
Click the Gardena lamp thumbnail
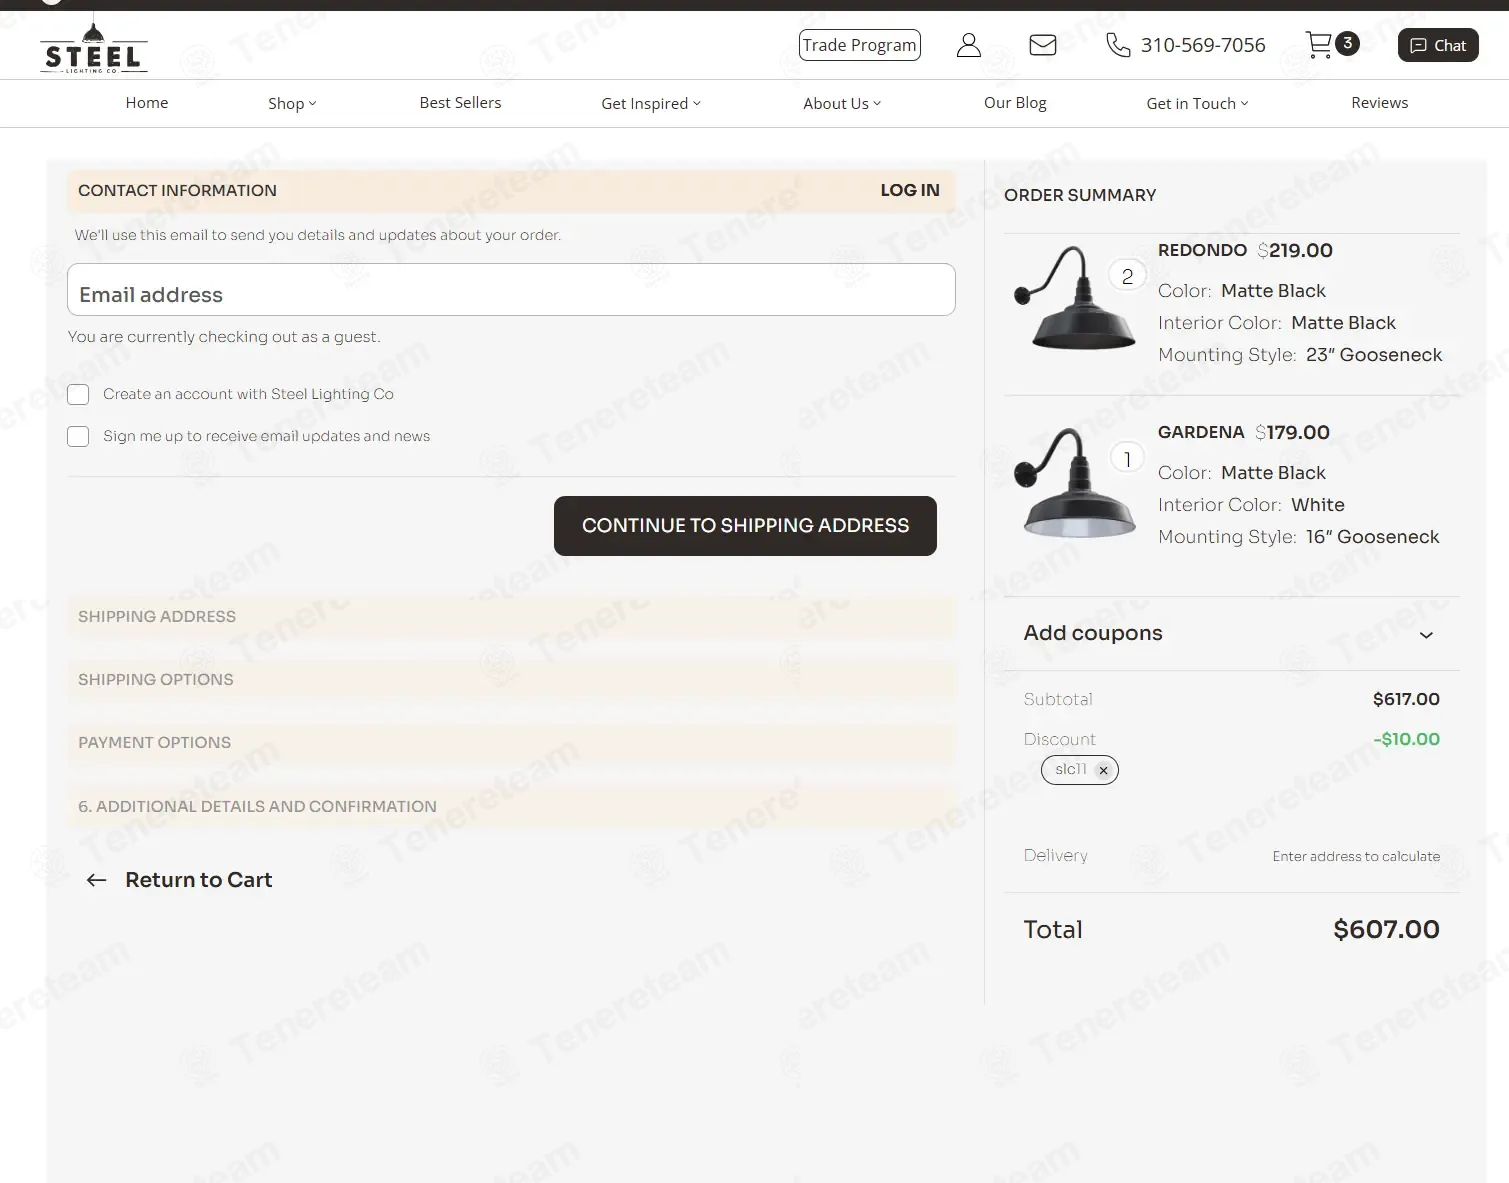point(1075,482)
